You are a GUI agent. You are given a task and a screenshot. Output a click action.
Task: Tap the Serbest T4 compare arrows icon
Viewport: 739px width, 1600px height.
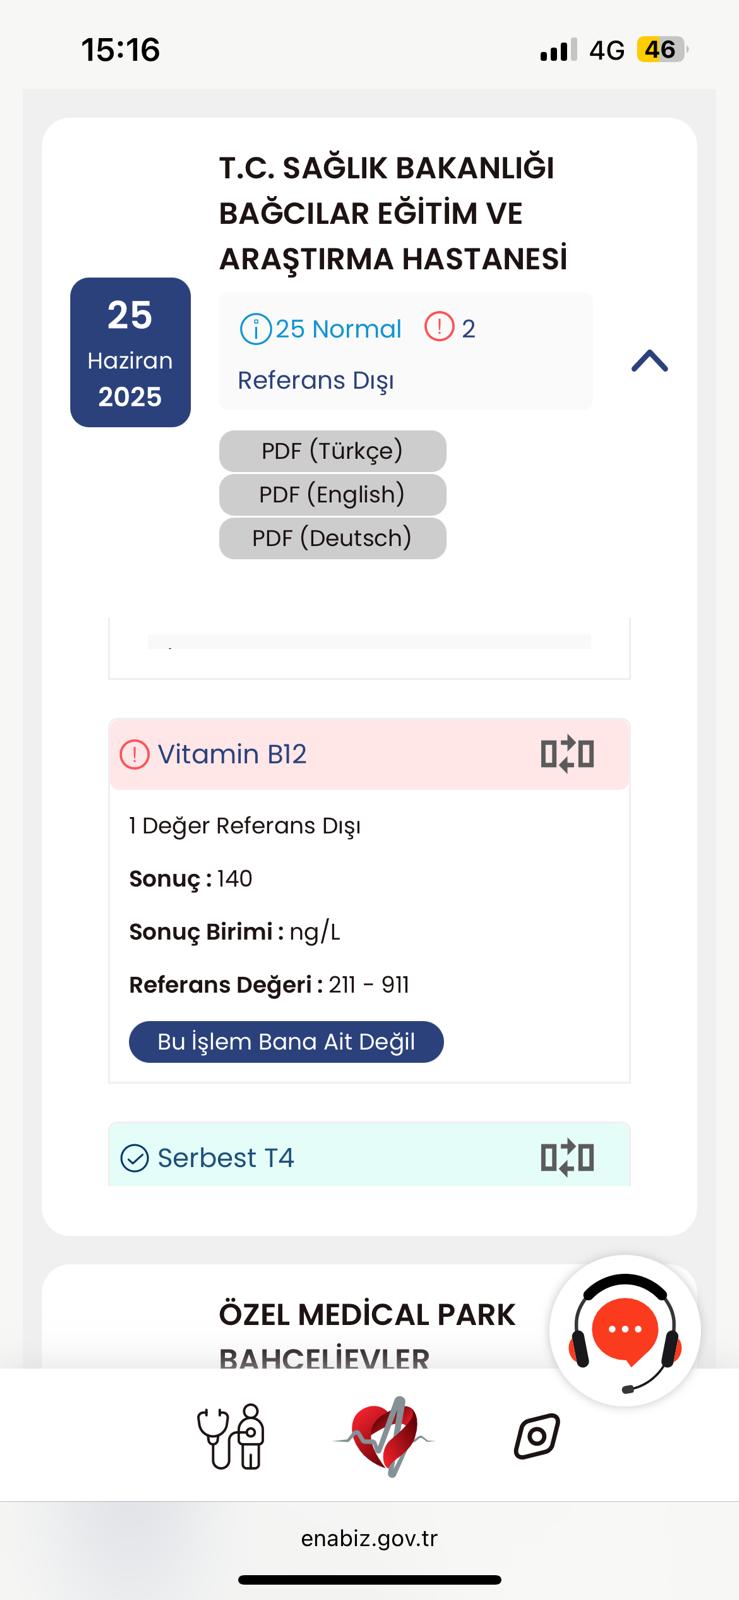[567, 1157]
